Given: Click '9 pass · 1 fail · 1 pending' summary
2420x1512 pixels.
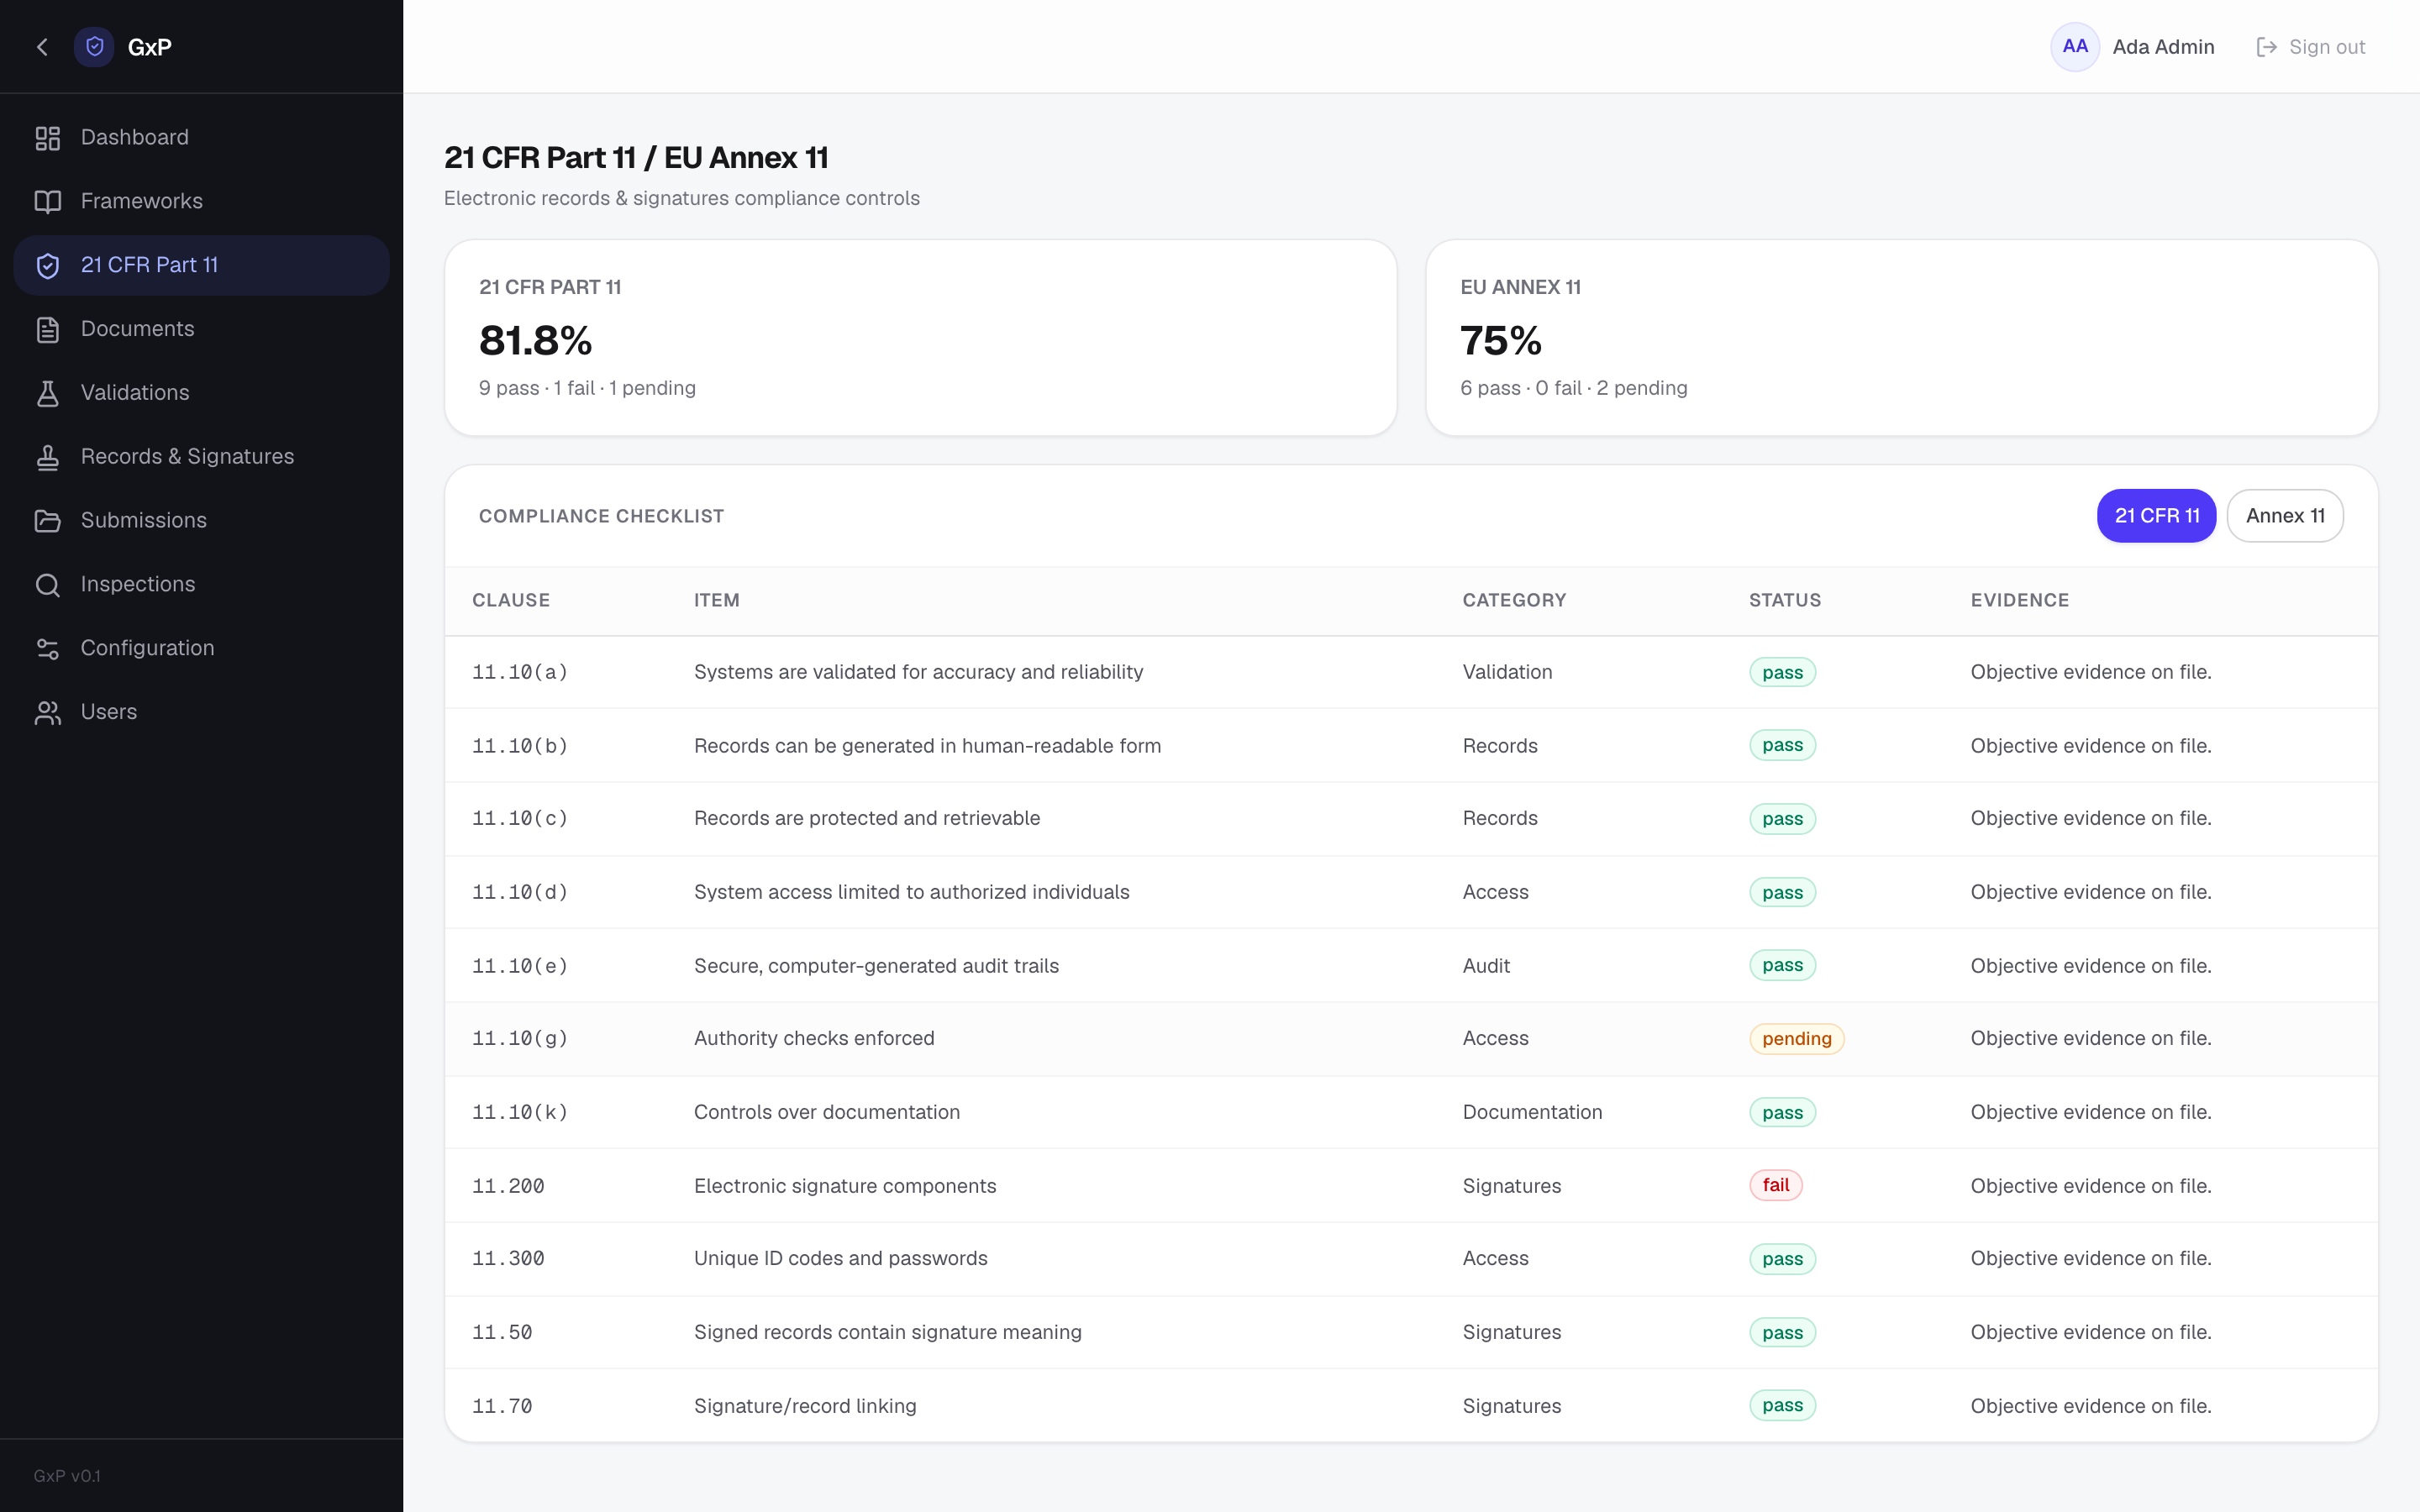Looking at the screenshot, I should (587, 388).
